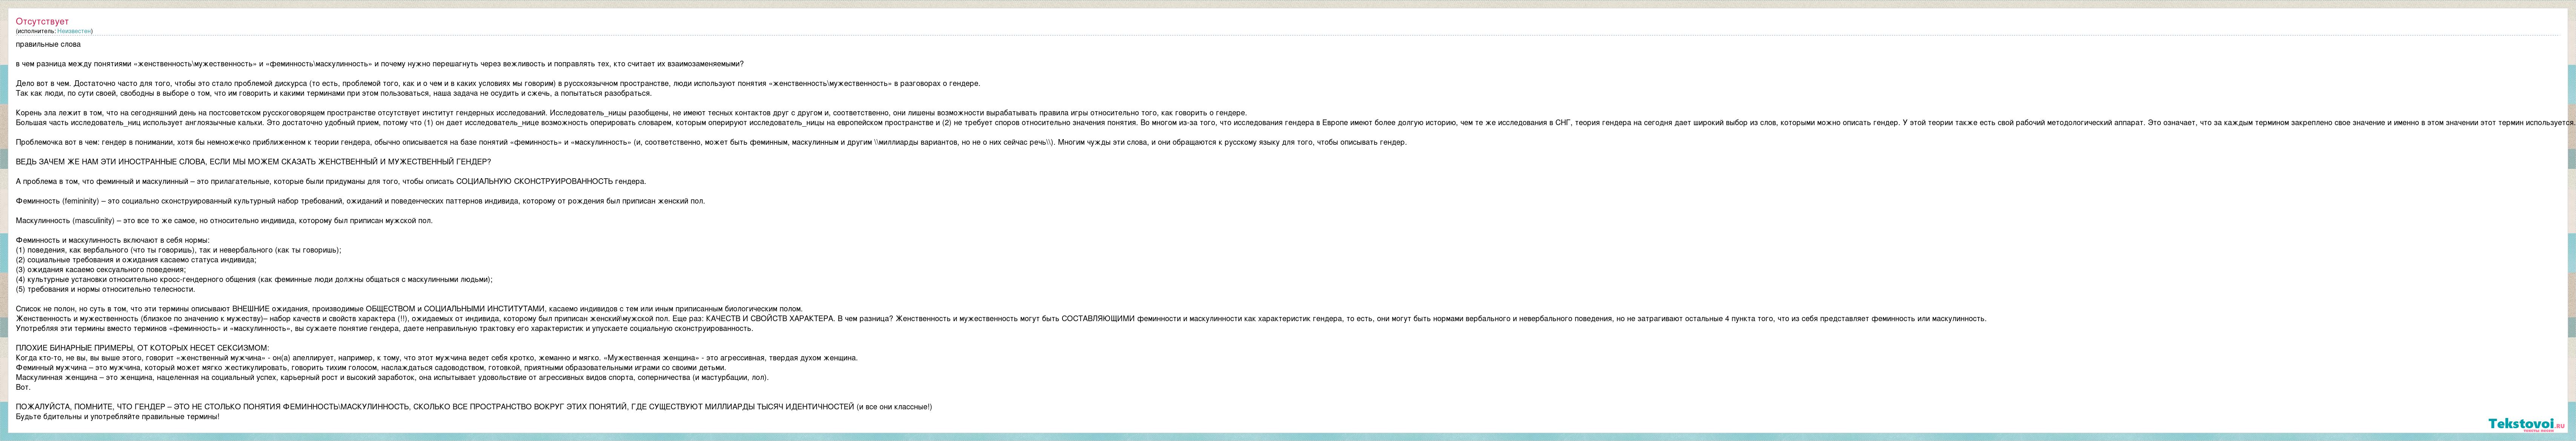Click the label '(исполнитель:' under the title
The height and width of the screenshot is (441, 2576).
(x=36, y=31)
